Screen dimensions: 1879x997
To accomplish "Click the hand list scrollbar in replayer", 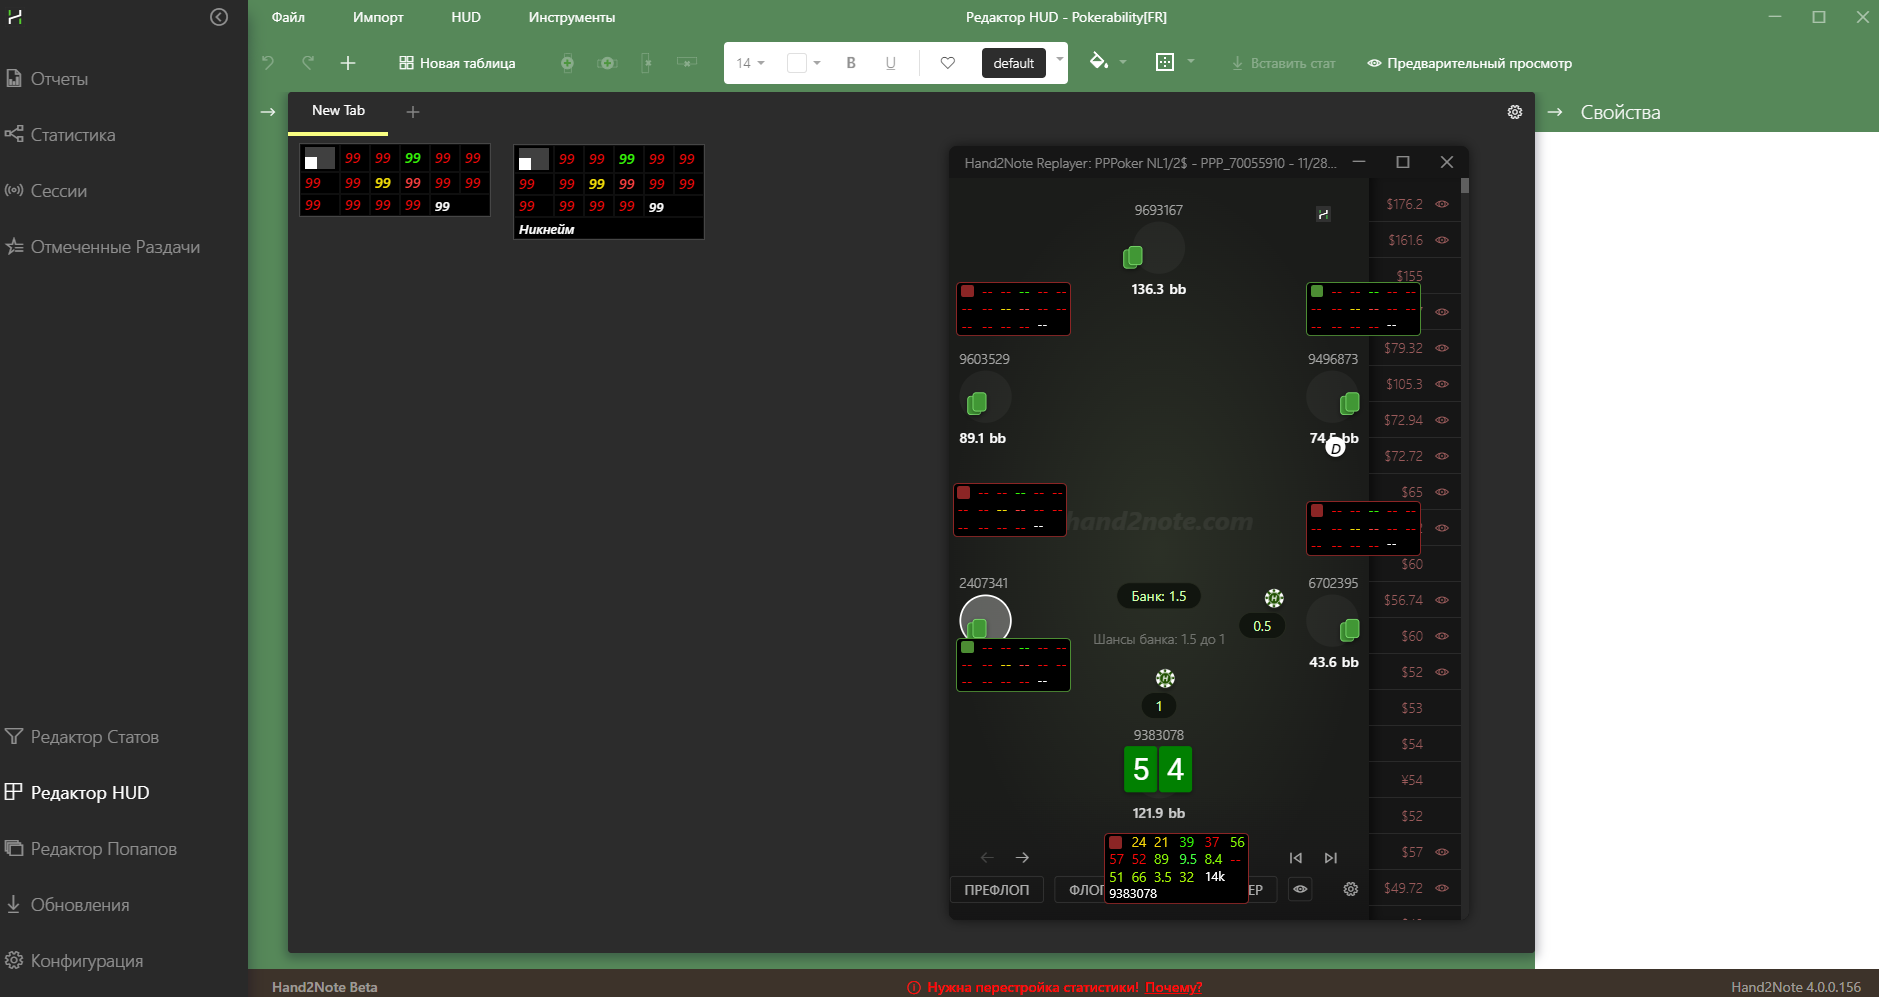I will pos(1465,186).
